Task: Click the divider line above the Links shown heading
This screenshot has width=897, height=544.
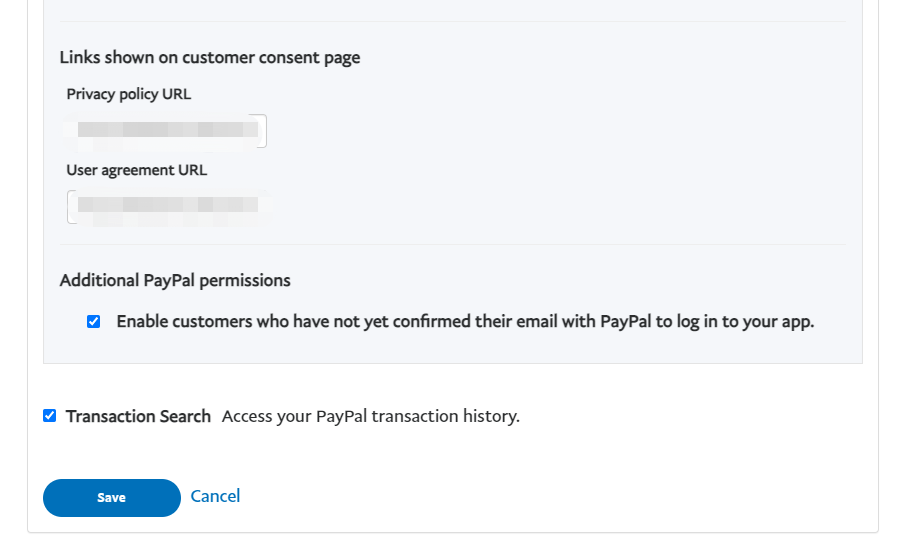Action: (452, 21)
